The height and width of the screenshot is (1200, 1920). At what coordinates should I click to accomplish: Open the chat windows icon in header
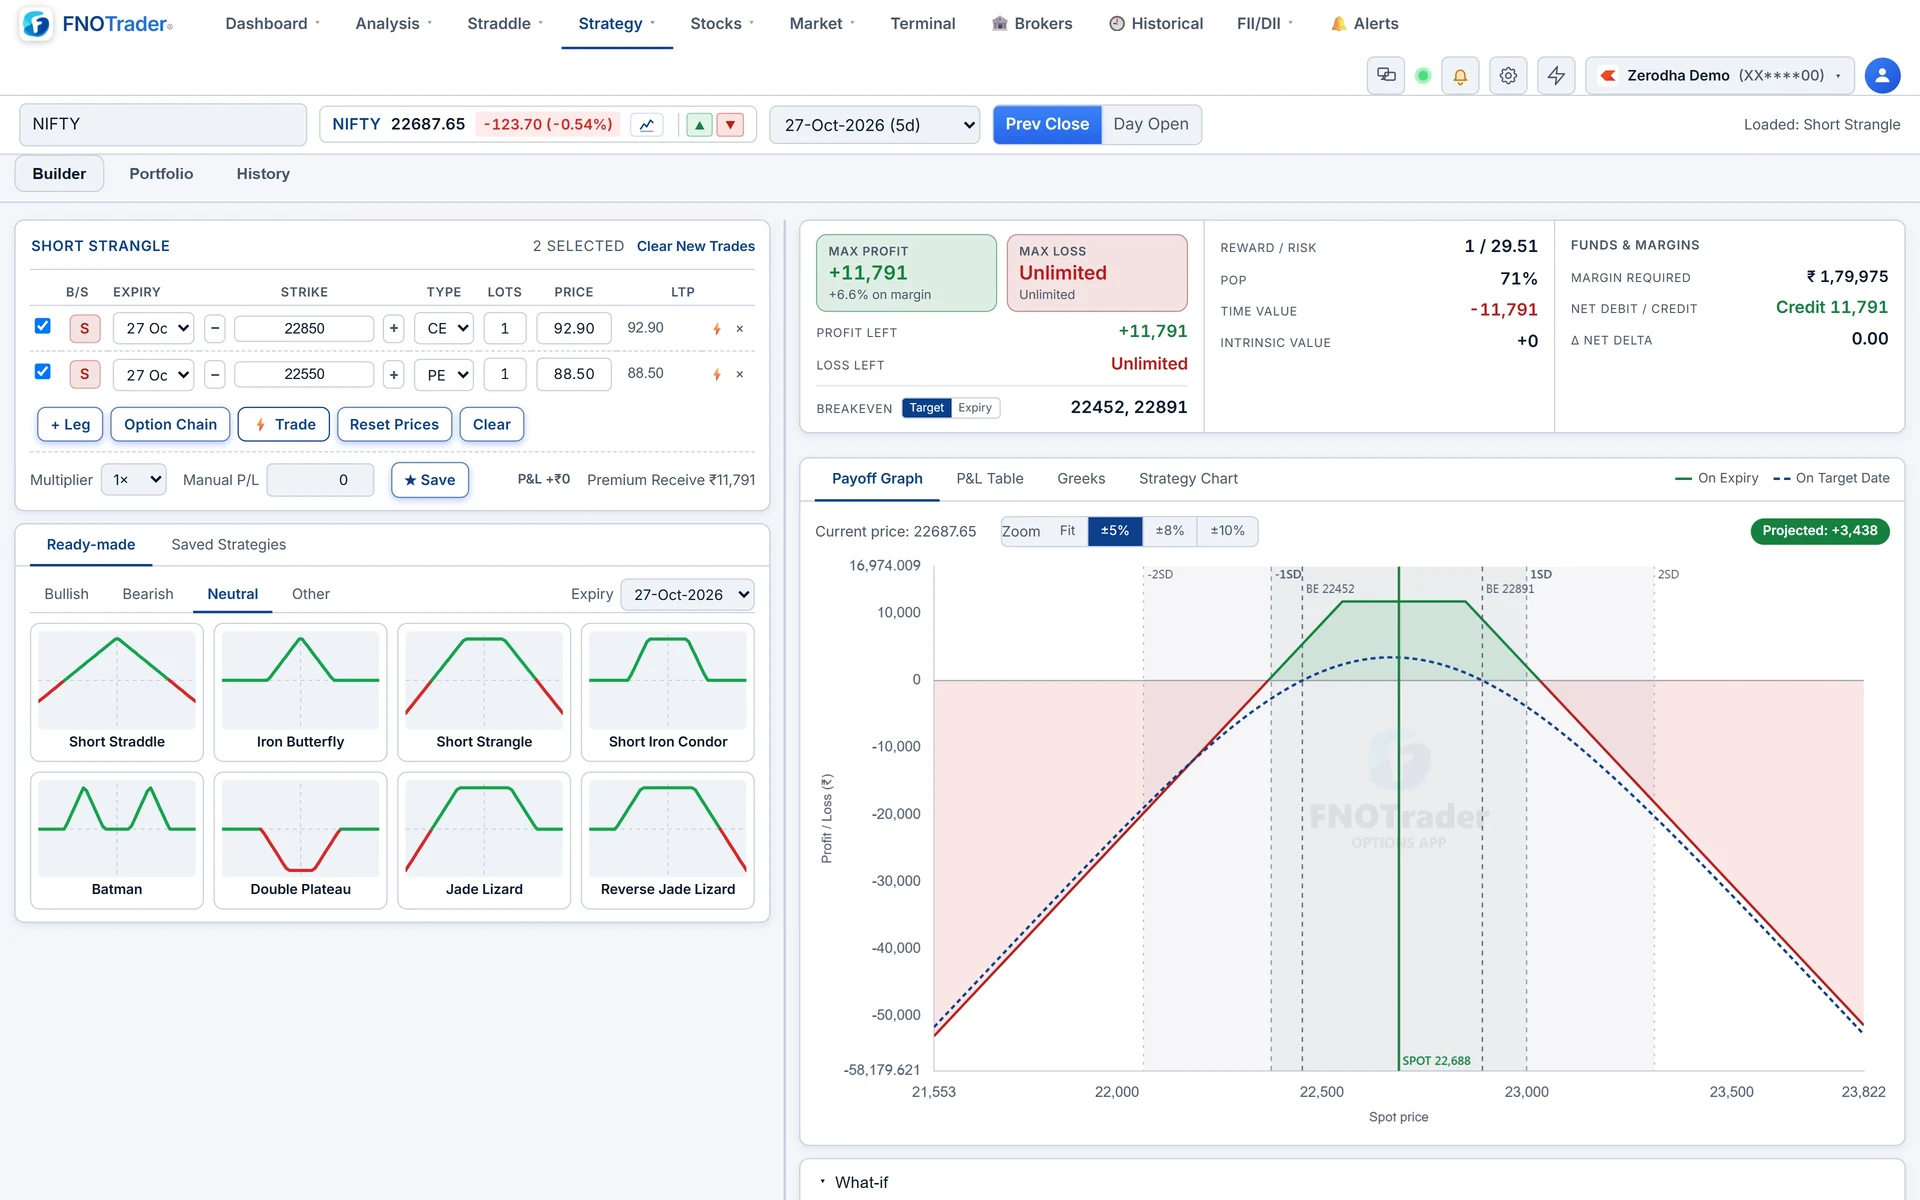coord(1386,75)
